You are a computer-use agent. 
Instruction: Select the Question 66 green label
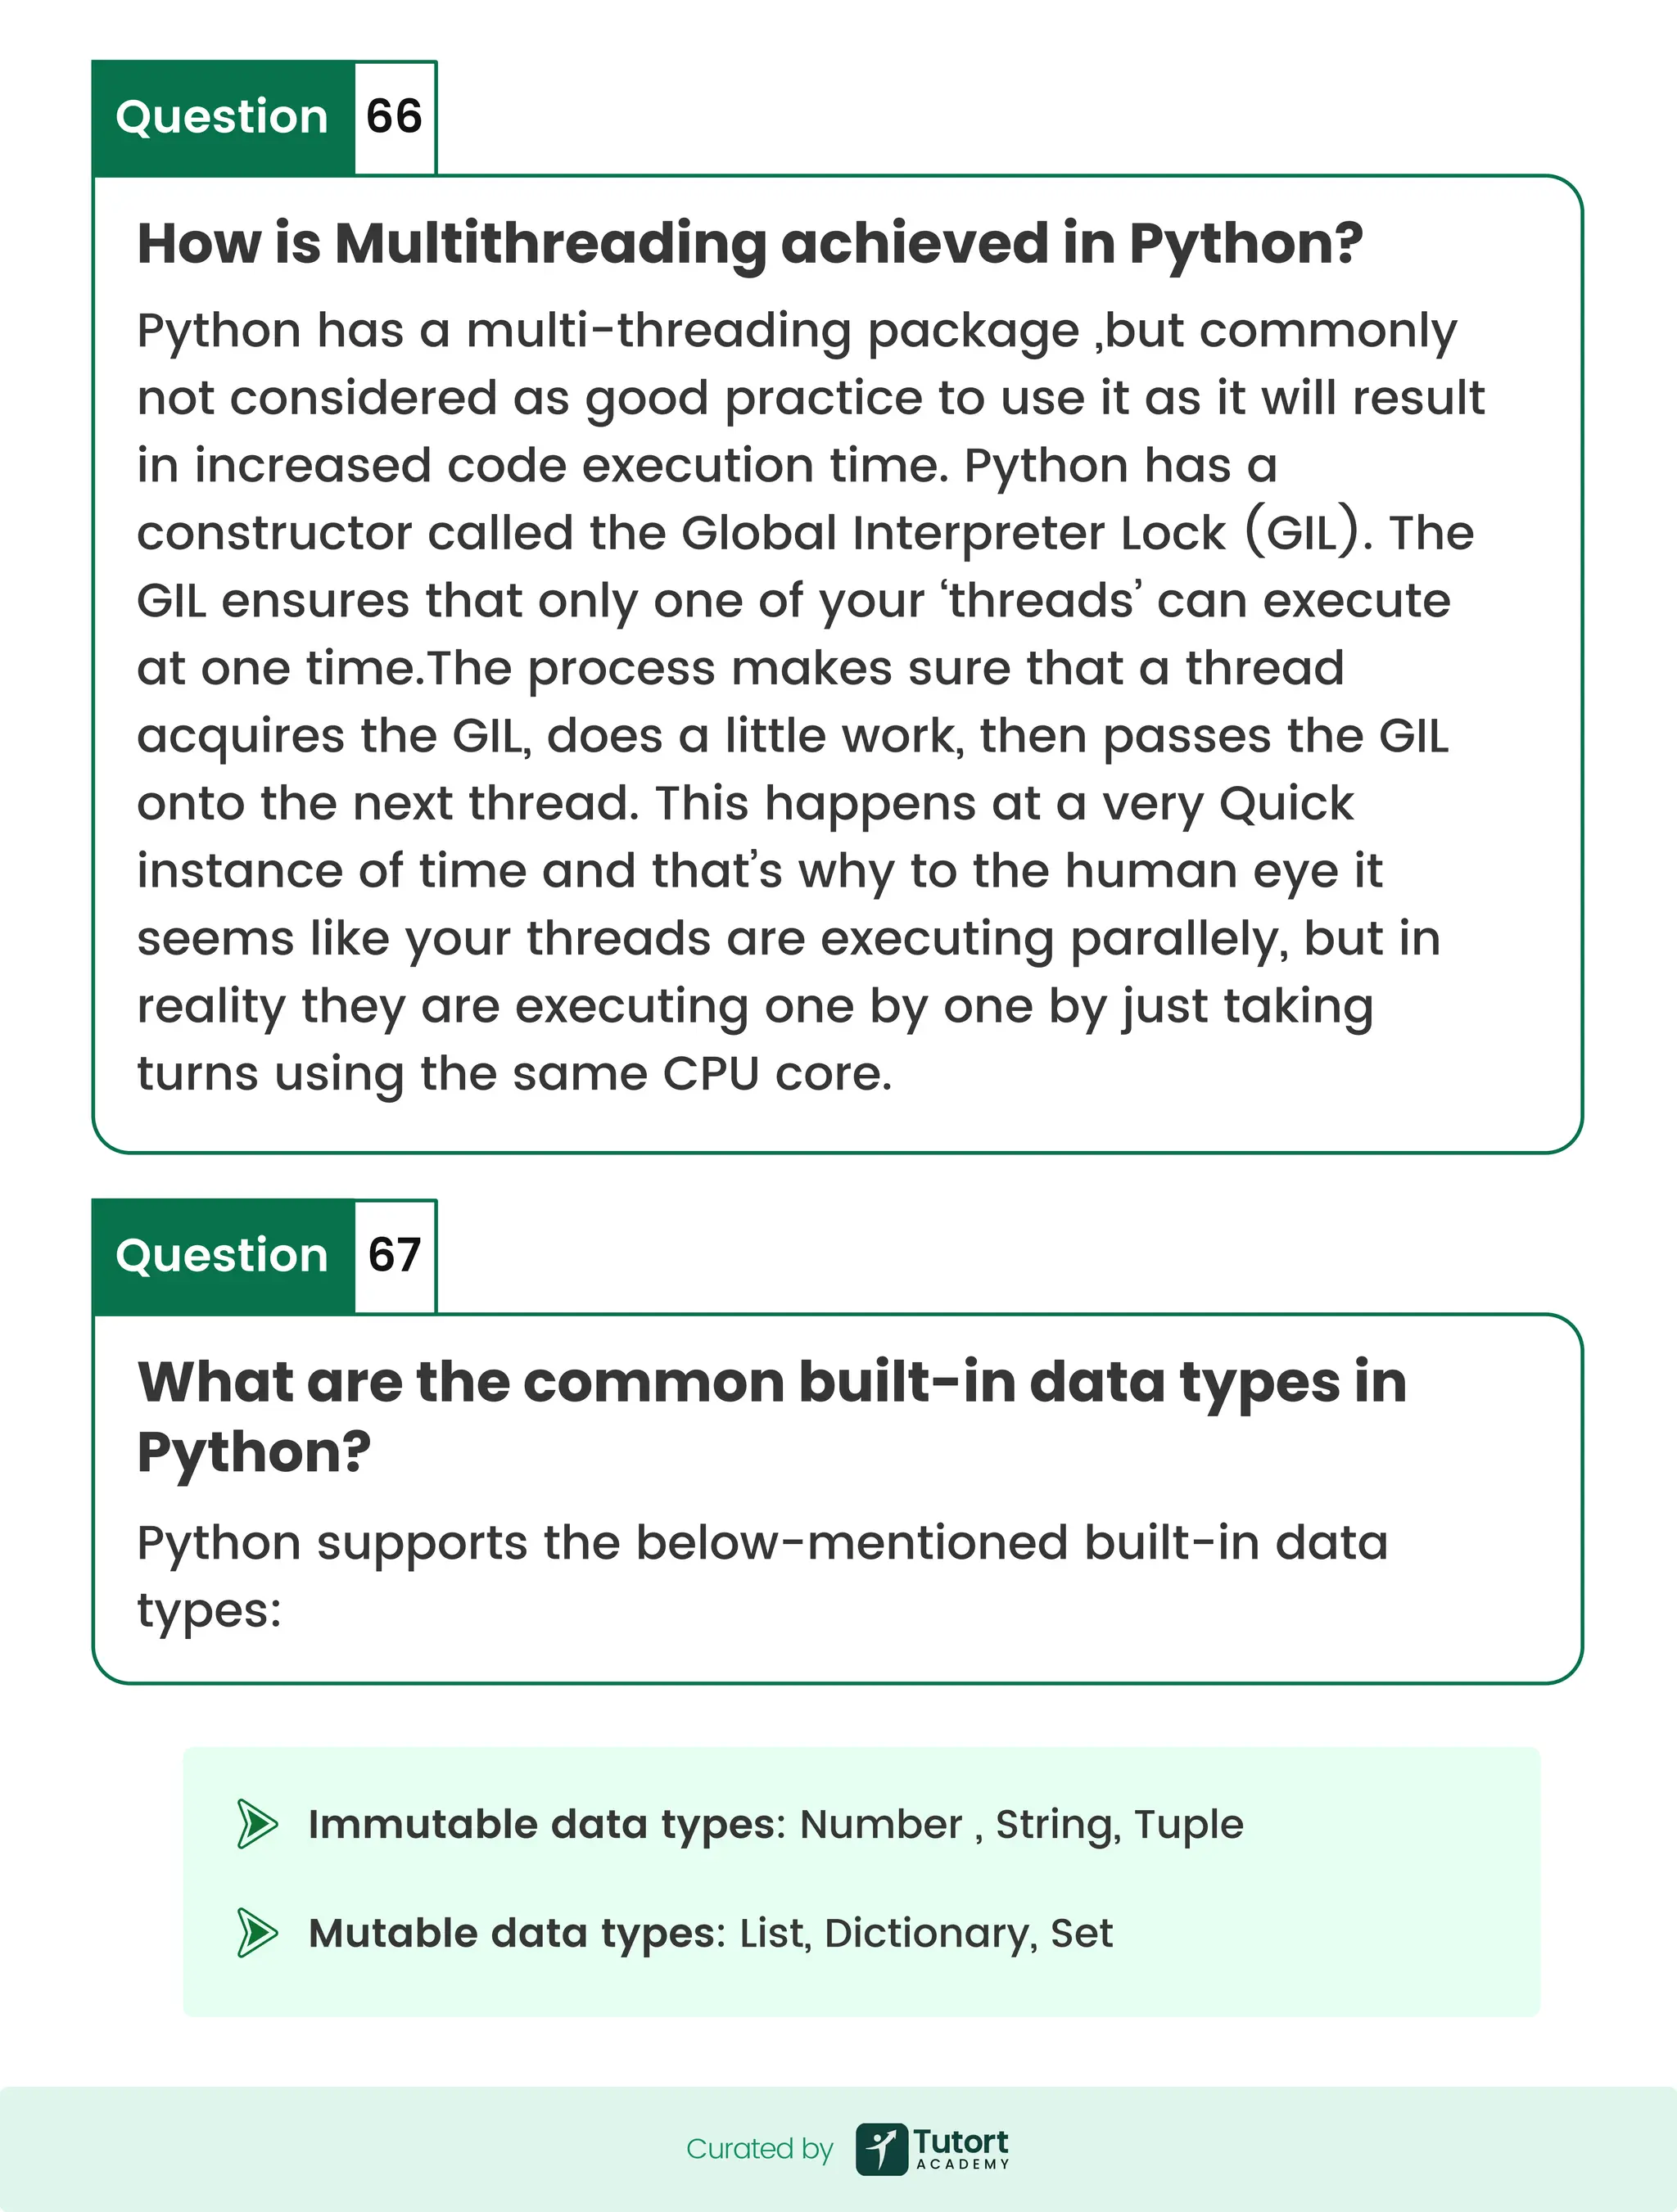(x=223, y=118)
